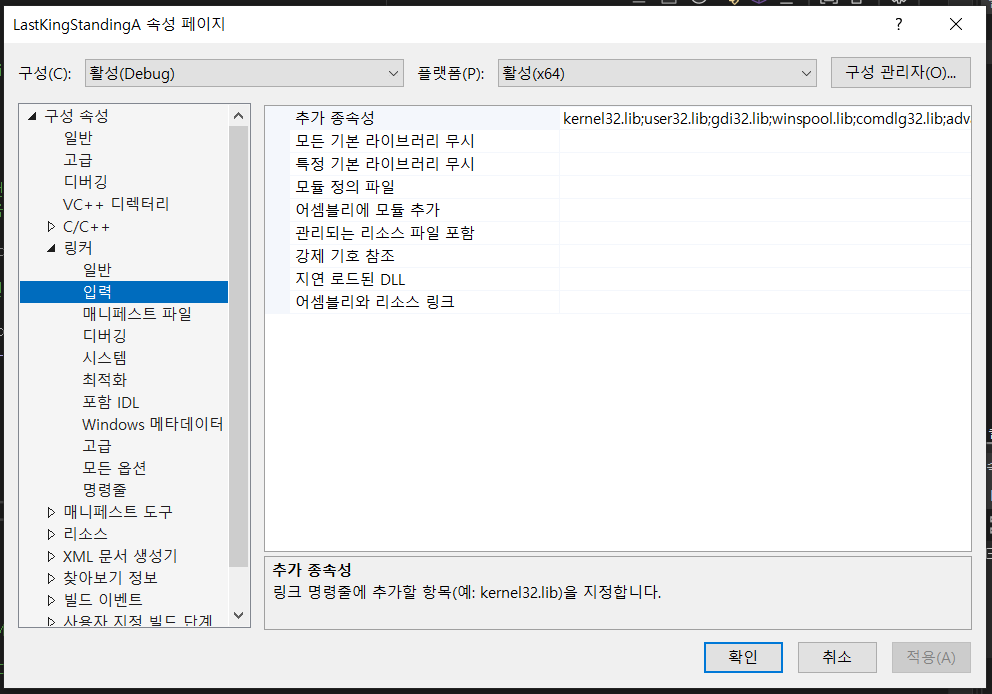This screenshot has height=694, width=992.
Task: Select 매니페스트 파일 tree item
Action: point(137,314)
